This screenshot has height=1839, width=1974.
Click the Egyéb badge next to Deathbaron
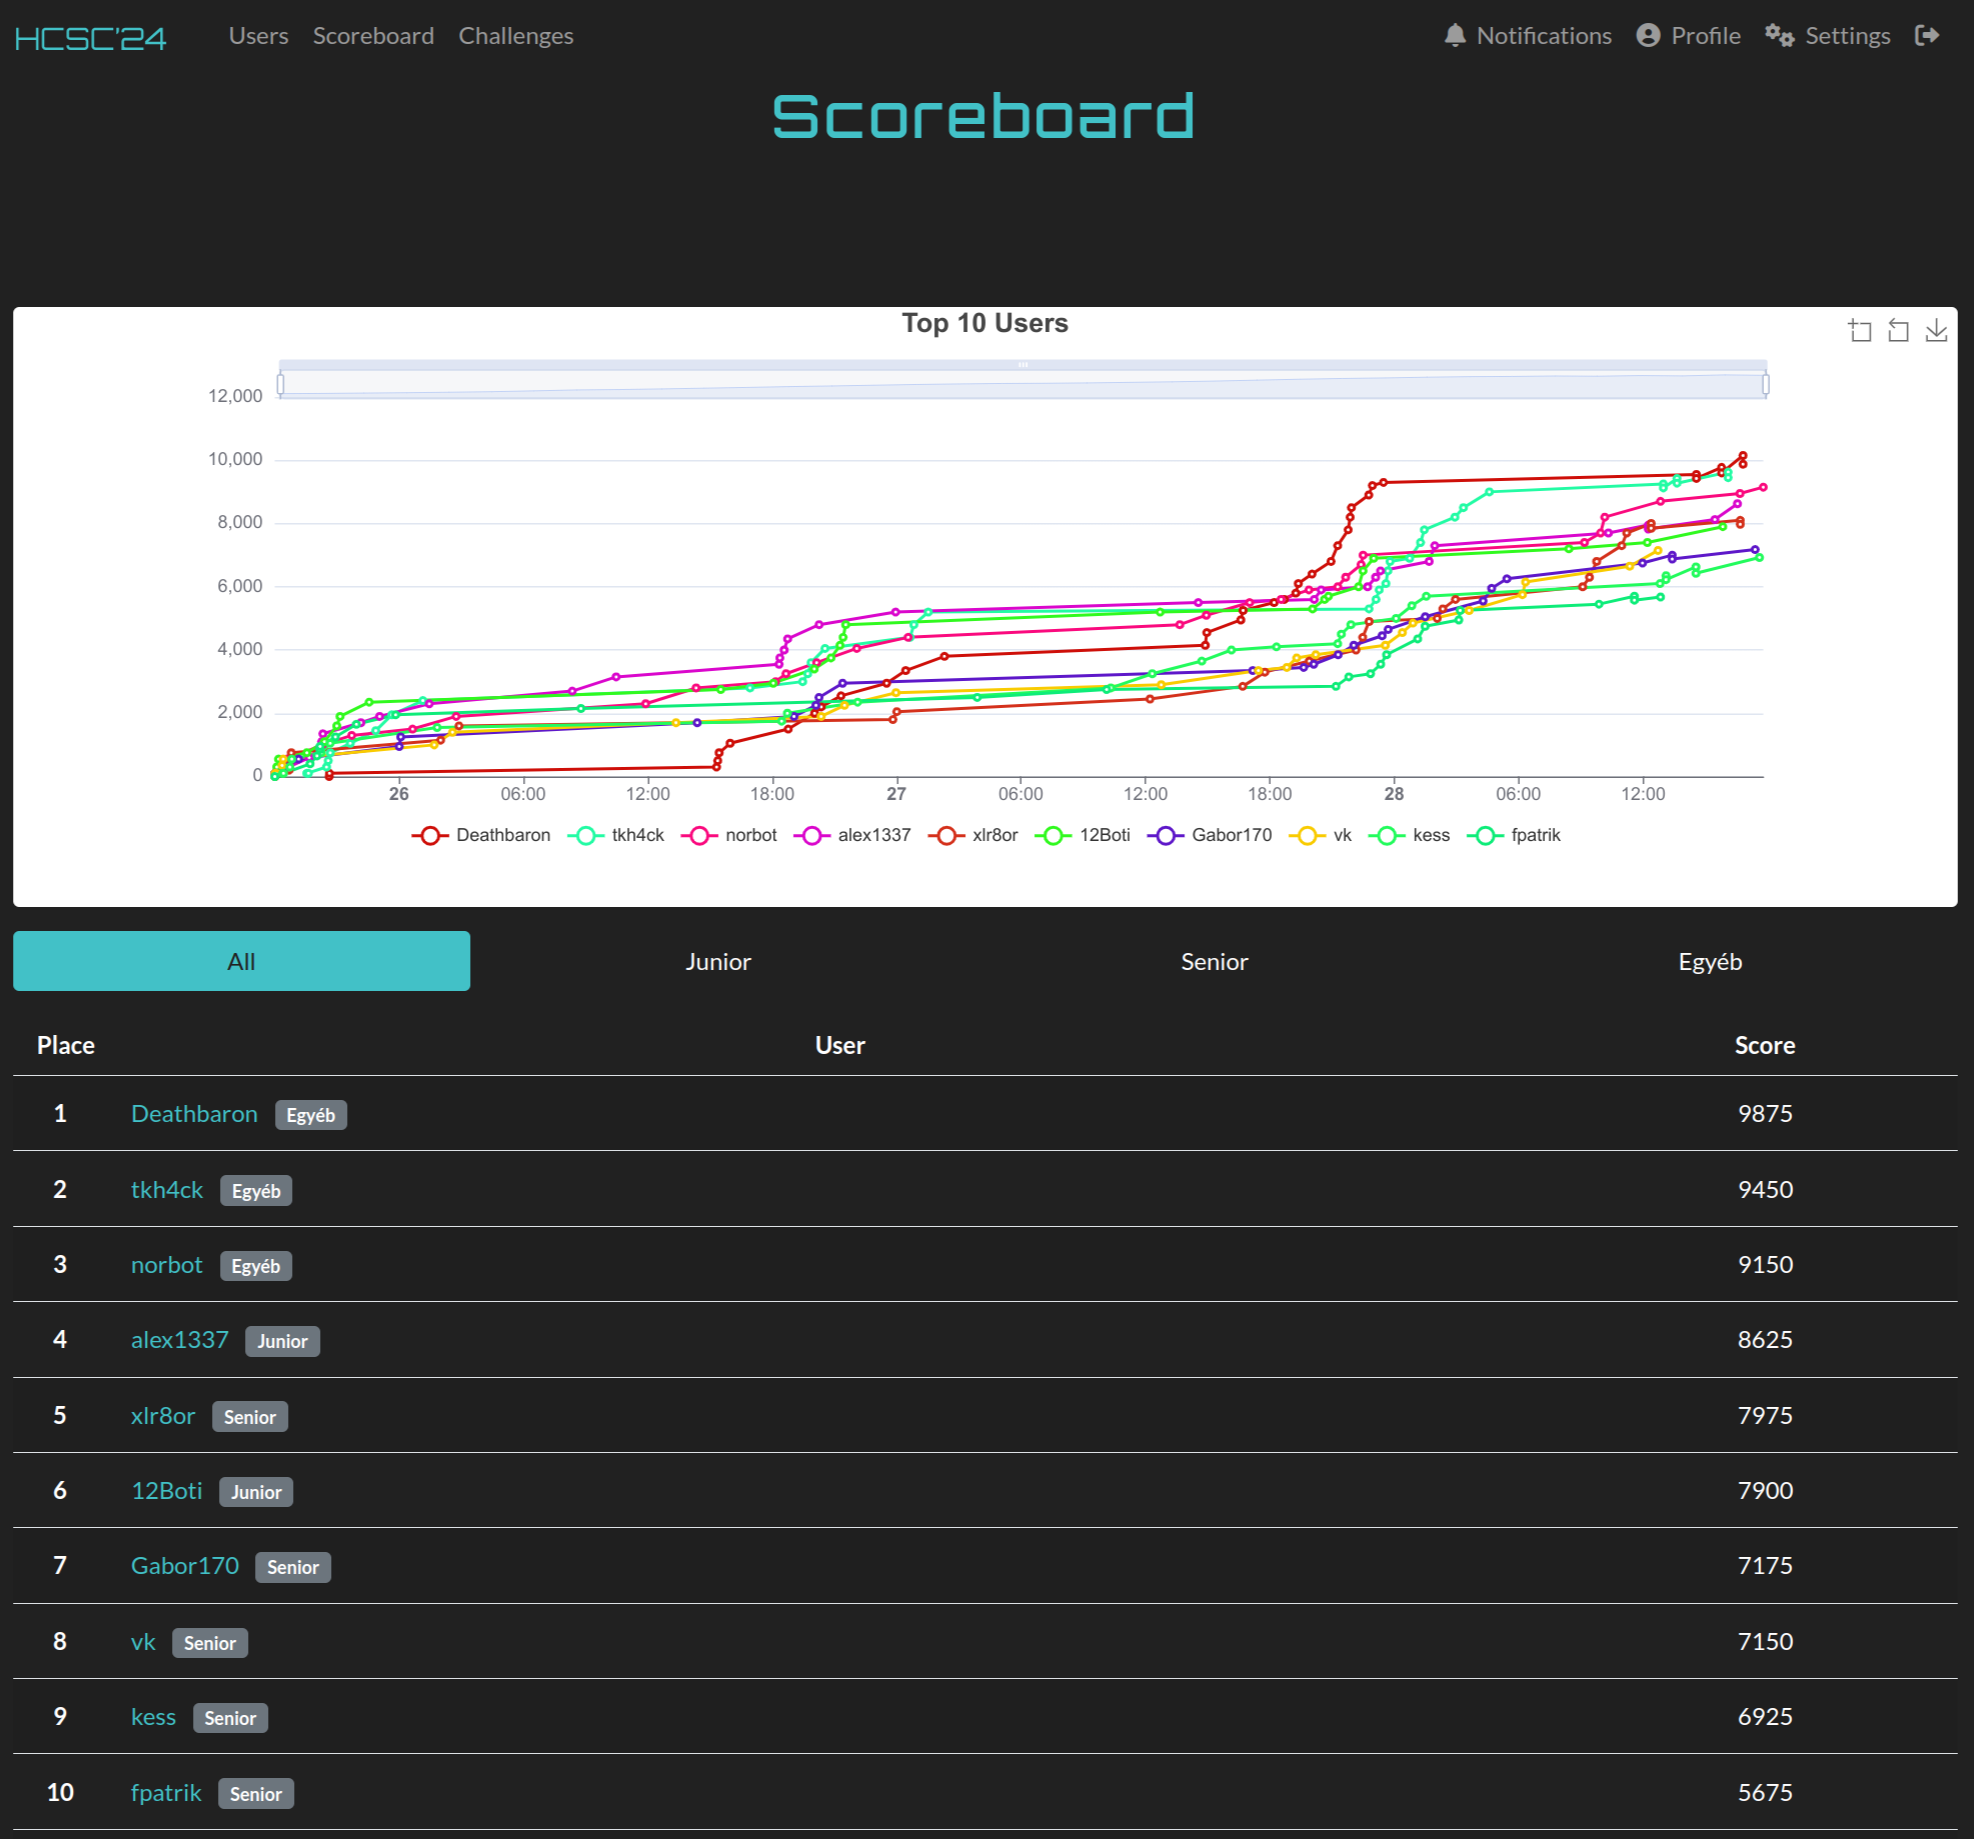click(311, 1115)
